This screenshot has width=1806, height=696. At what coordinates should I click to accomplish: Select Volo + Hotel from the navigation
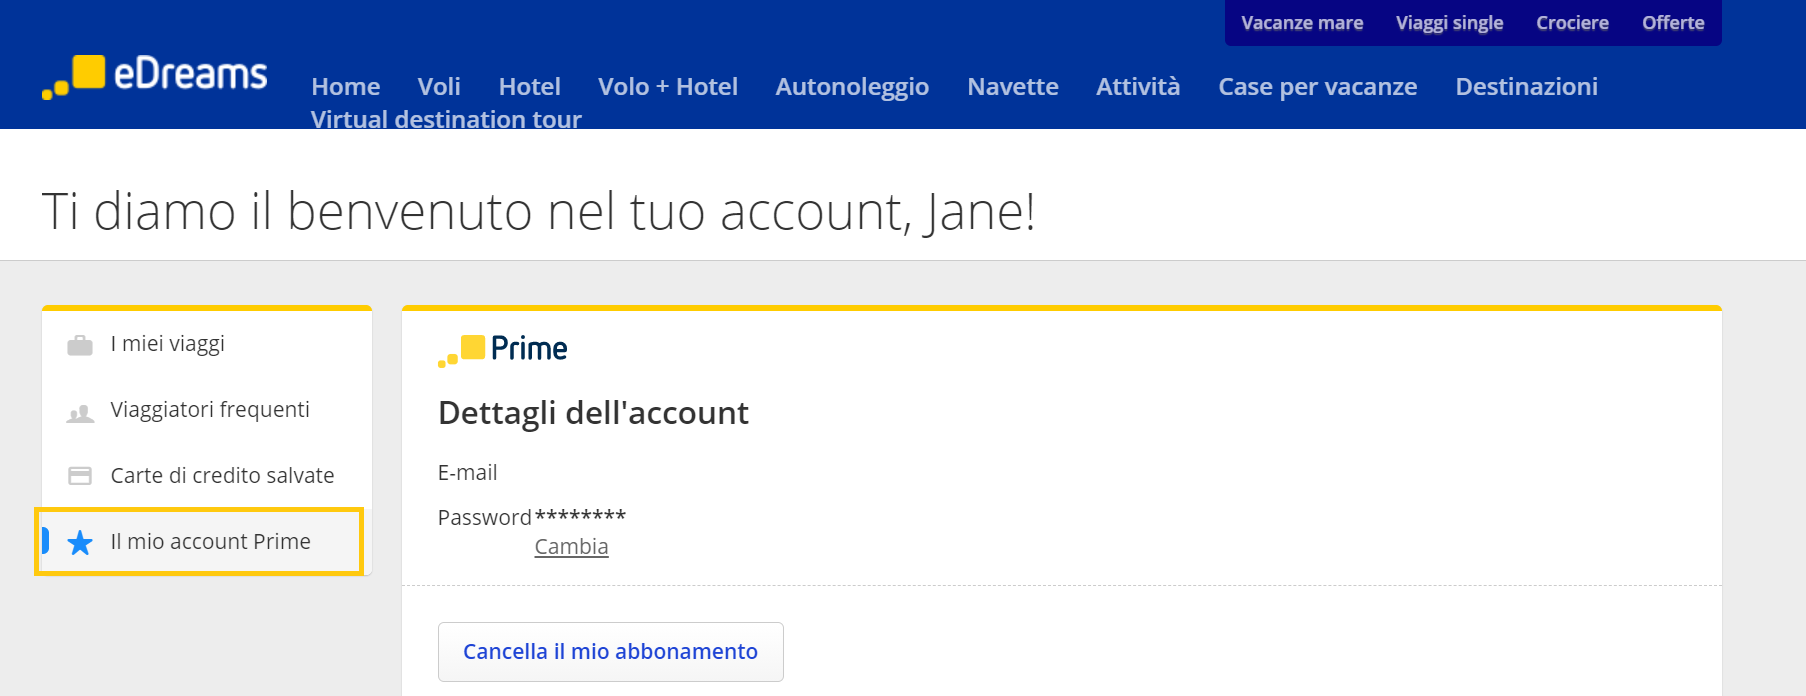tap(667, 87)
